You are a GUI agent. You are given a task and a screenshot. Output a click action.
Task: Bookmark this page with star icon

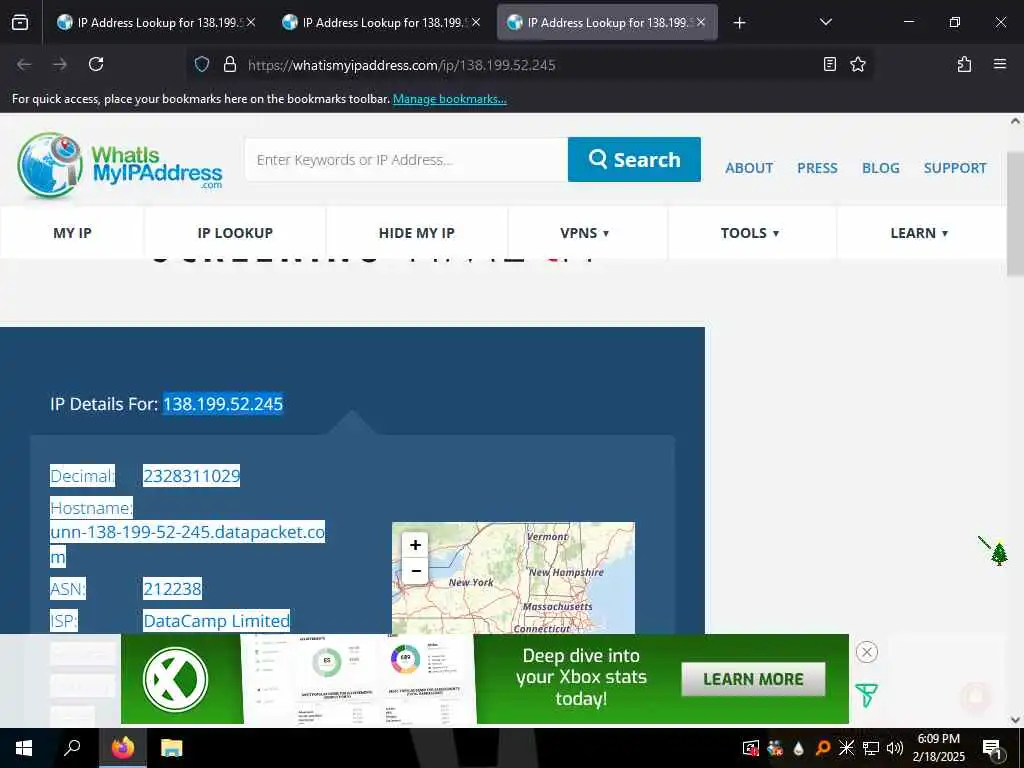[857, 64]
